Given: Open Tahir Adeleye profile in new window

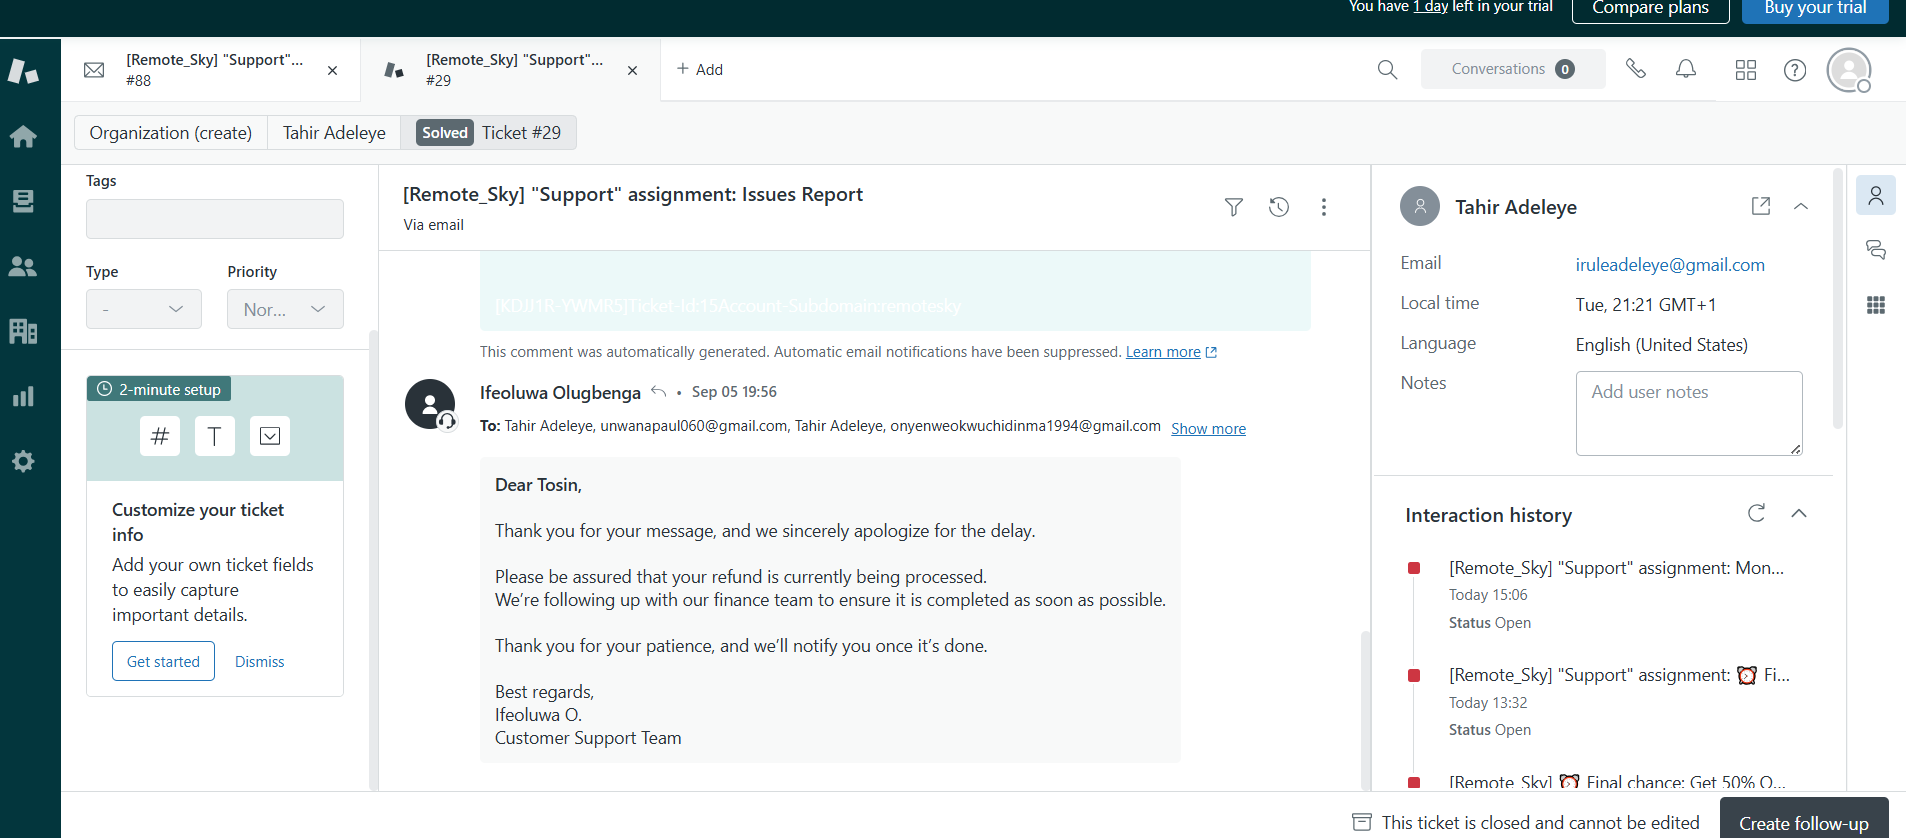Looking at the screenshot, I should pyautogui.click(x=1761, y=206).
